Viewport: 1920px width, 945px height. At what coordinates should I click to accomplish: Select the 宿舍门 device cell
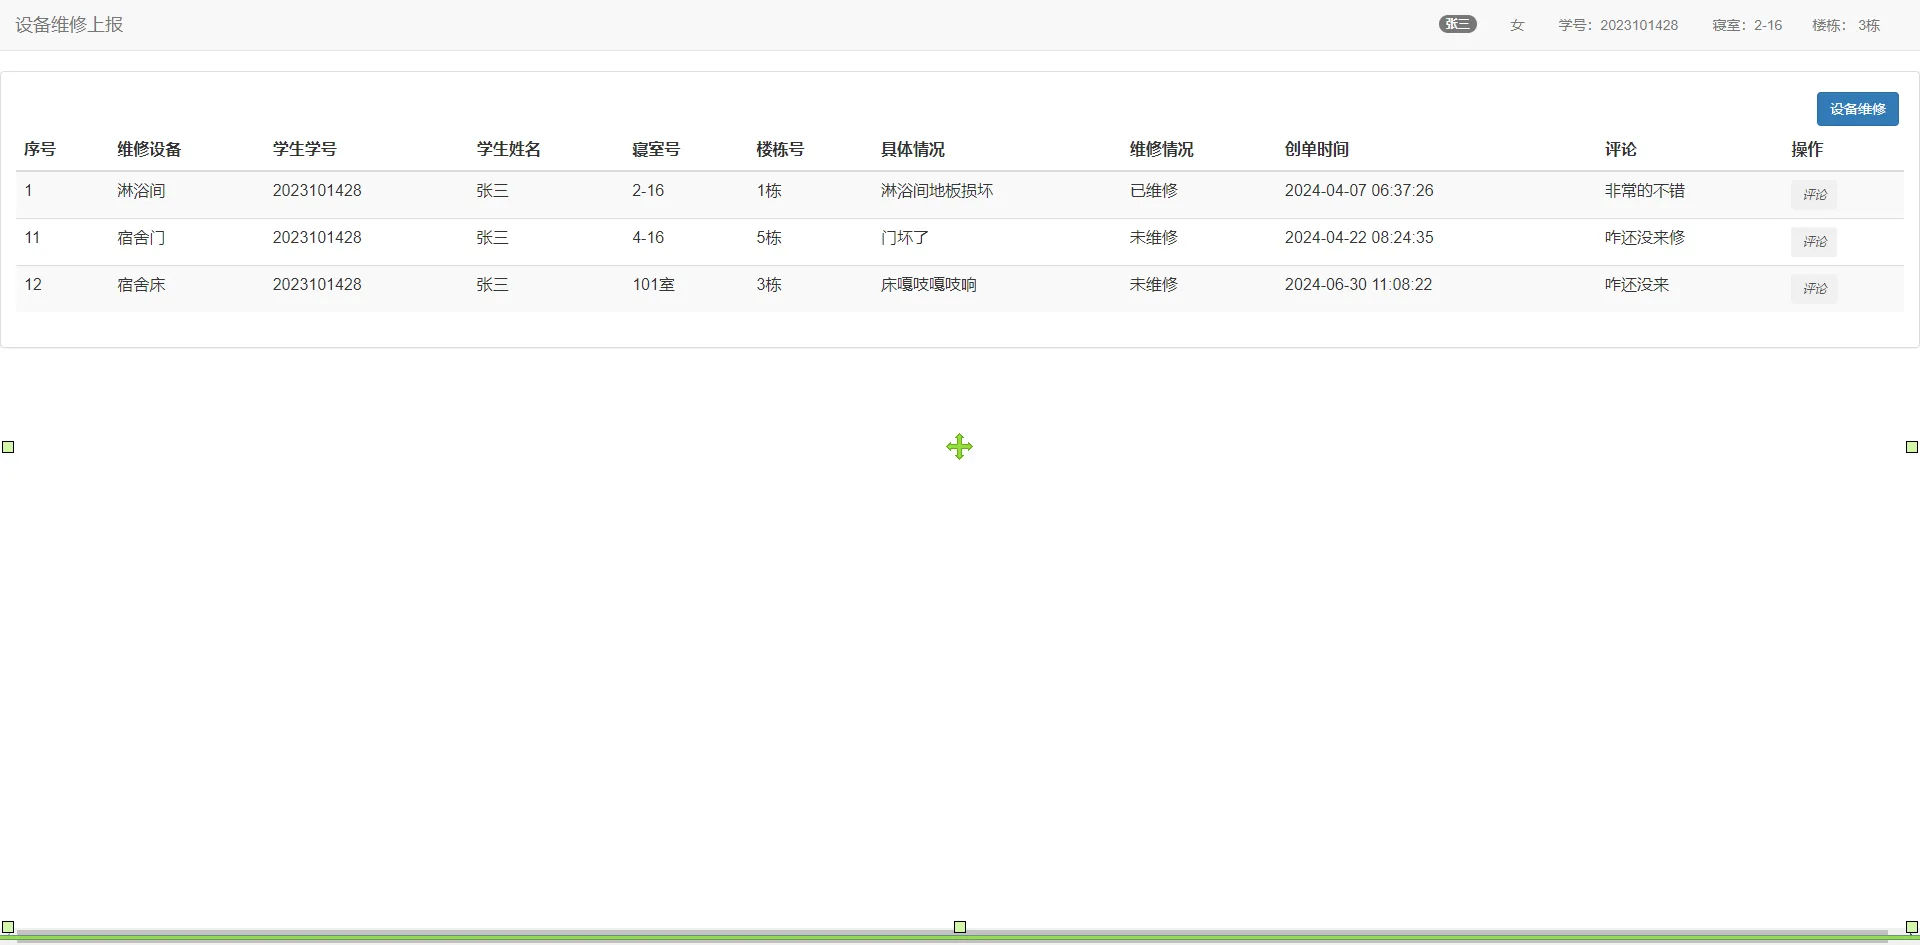pos(141,237)
